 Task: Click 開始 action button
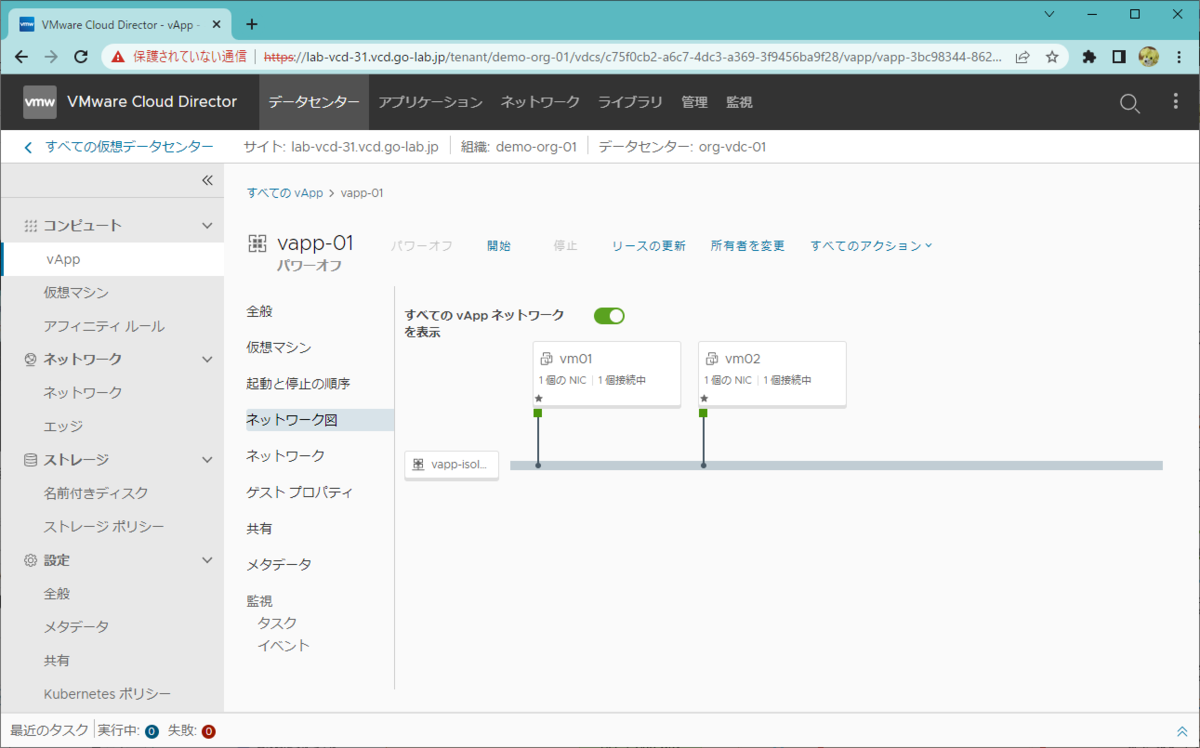(x=499, y=246)
